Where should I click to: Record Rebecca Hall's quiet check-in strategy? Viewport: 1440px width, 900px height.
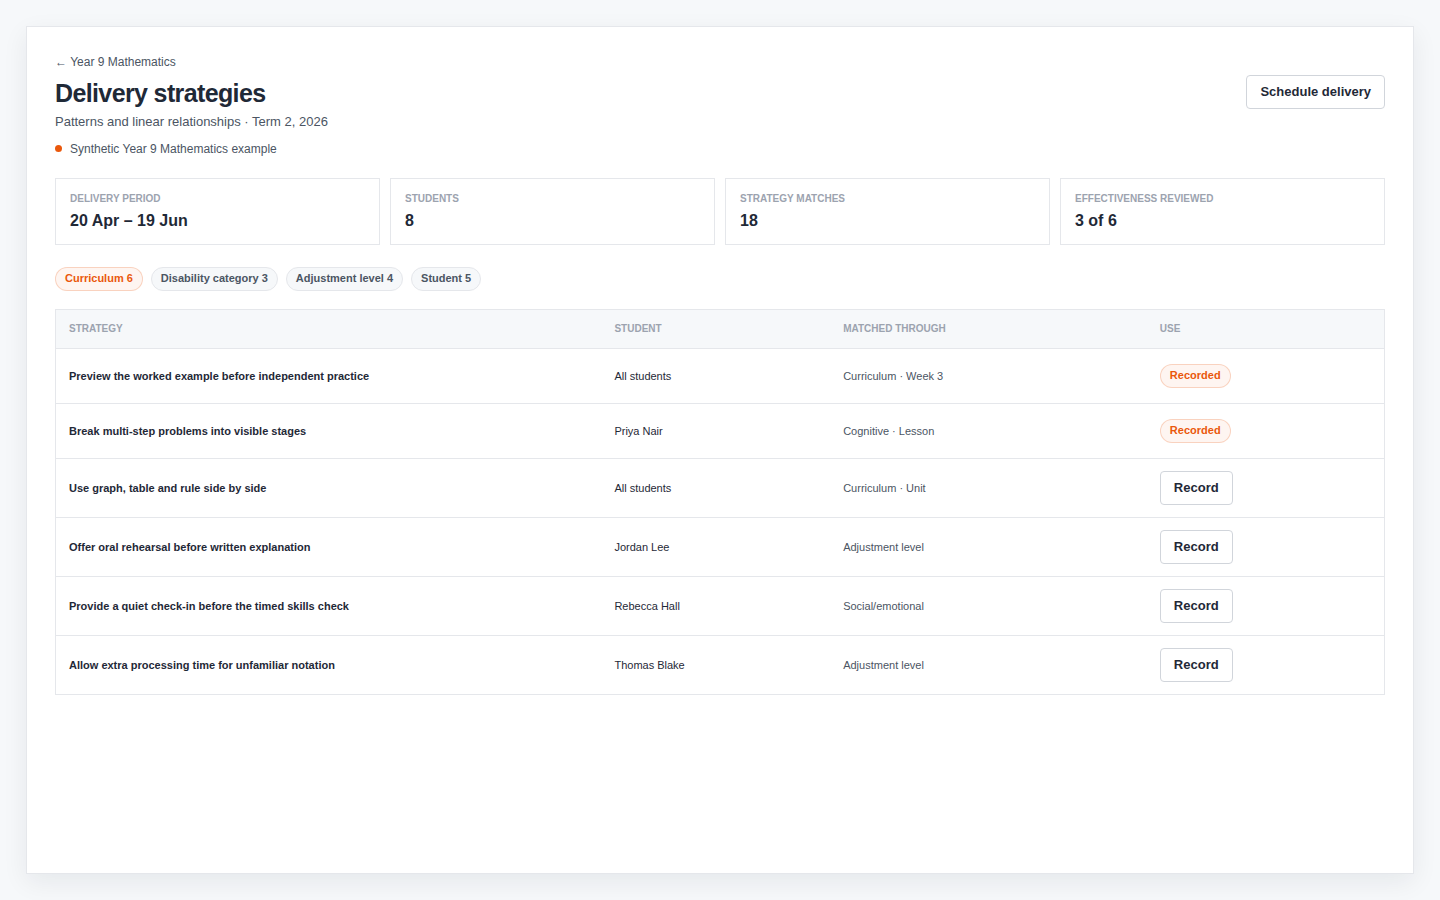[x=1196, y=606]
